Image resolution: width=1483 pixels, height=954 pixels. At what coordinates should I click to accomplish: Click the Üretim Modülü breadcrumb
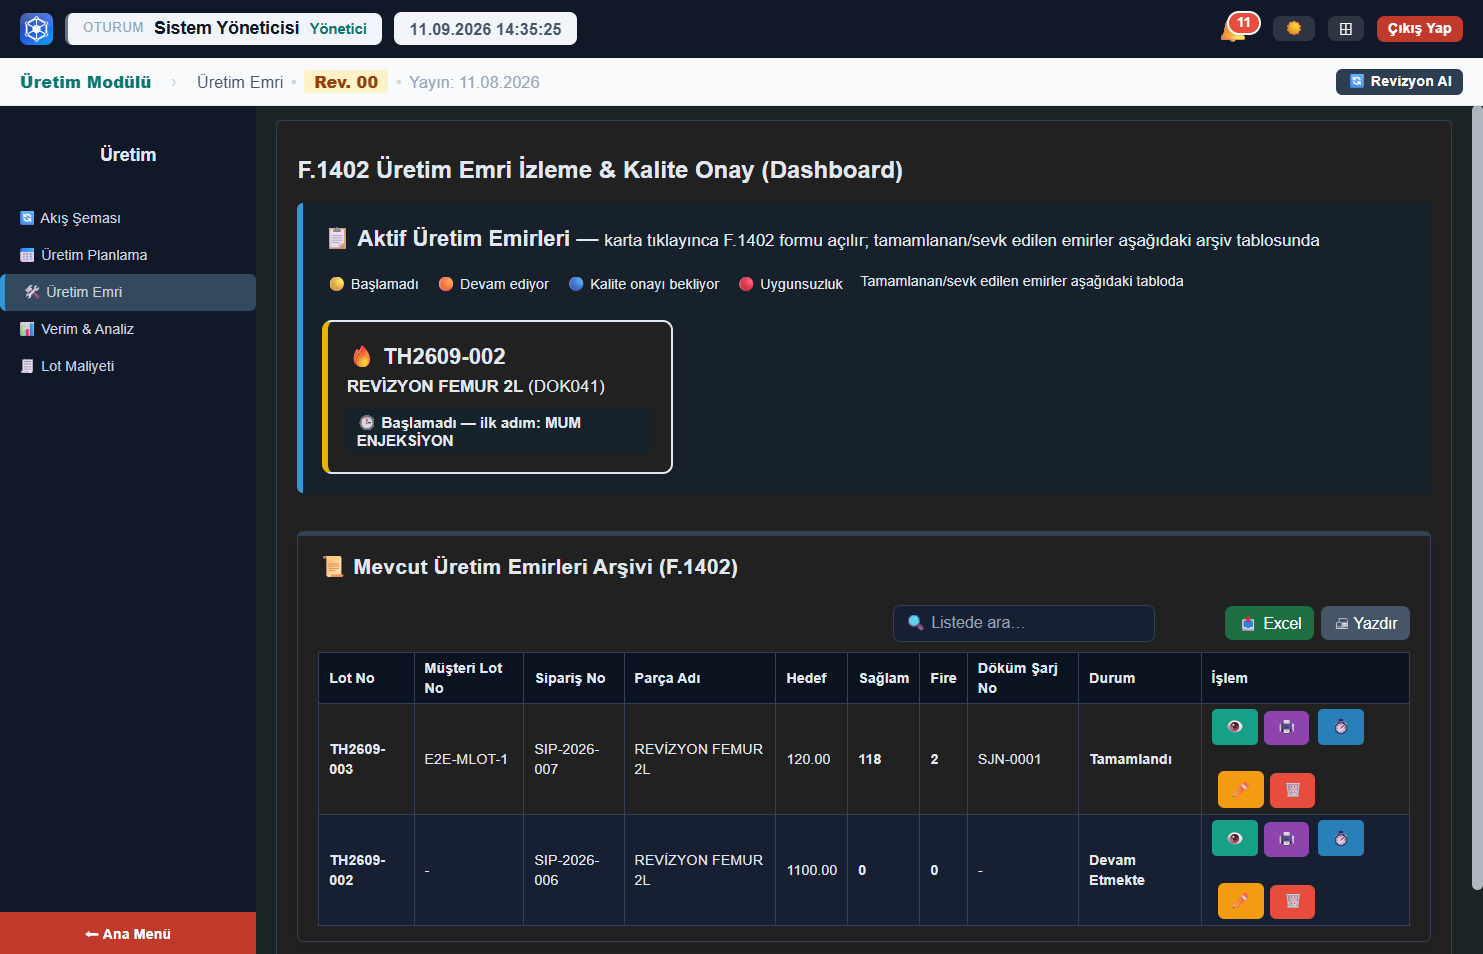click(86, 82)
